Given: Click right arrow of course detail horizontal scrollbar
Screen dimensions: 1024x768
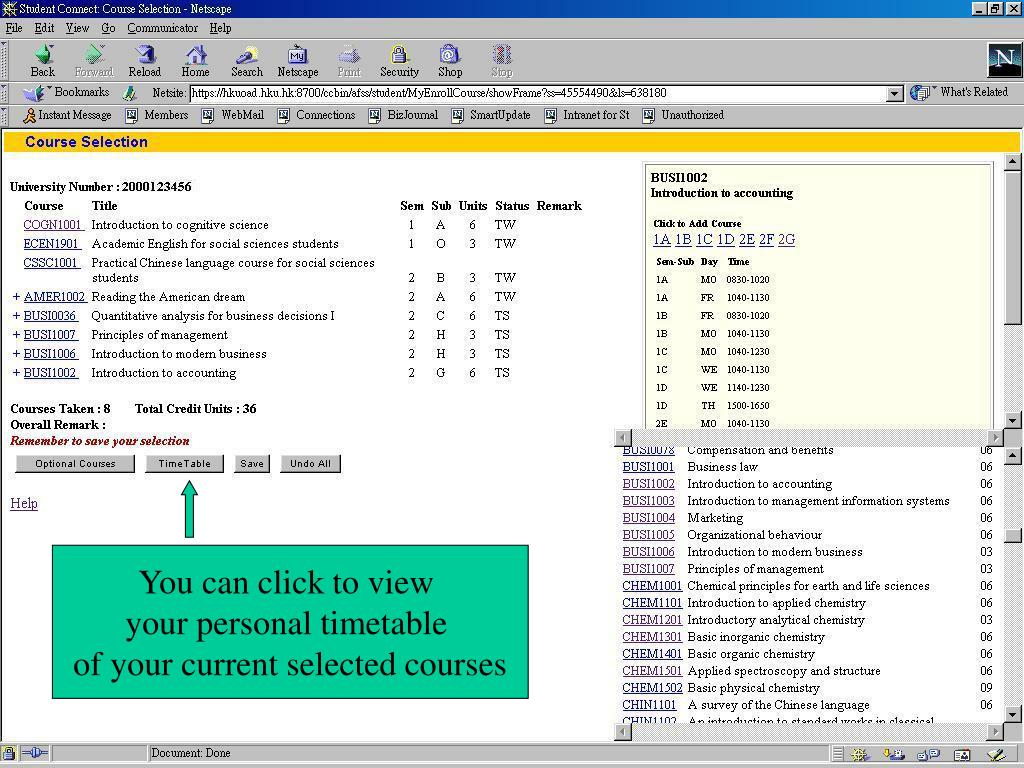Looking at the screenshot, I should click(995, 438).
